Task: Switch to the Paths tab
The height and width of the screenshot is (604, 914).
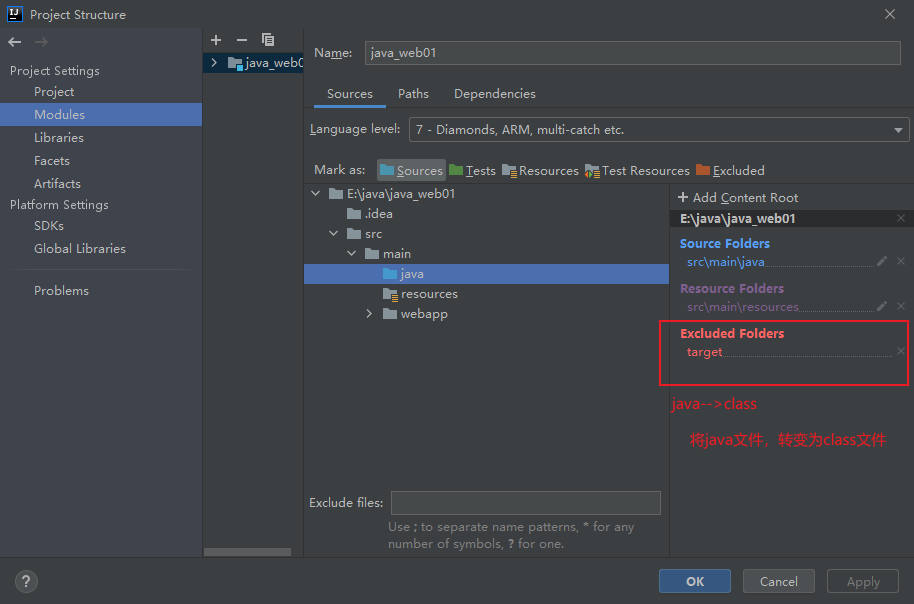Action: click(413, 94)
